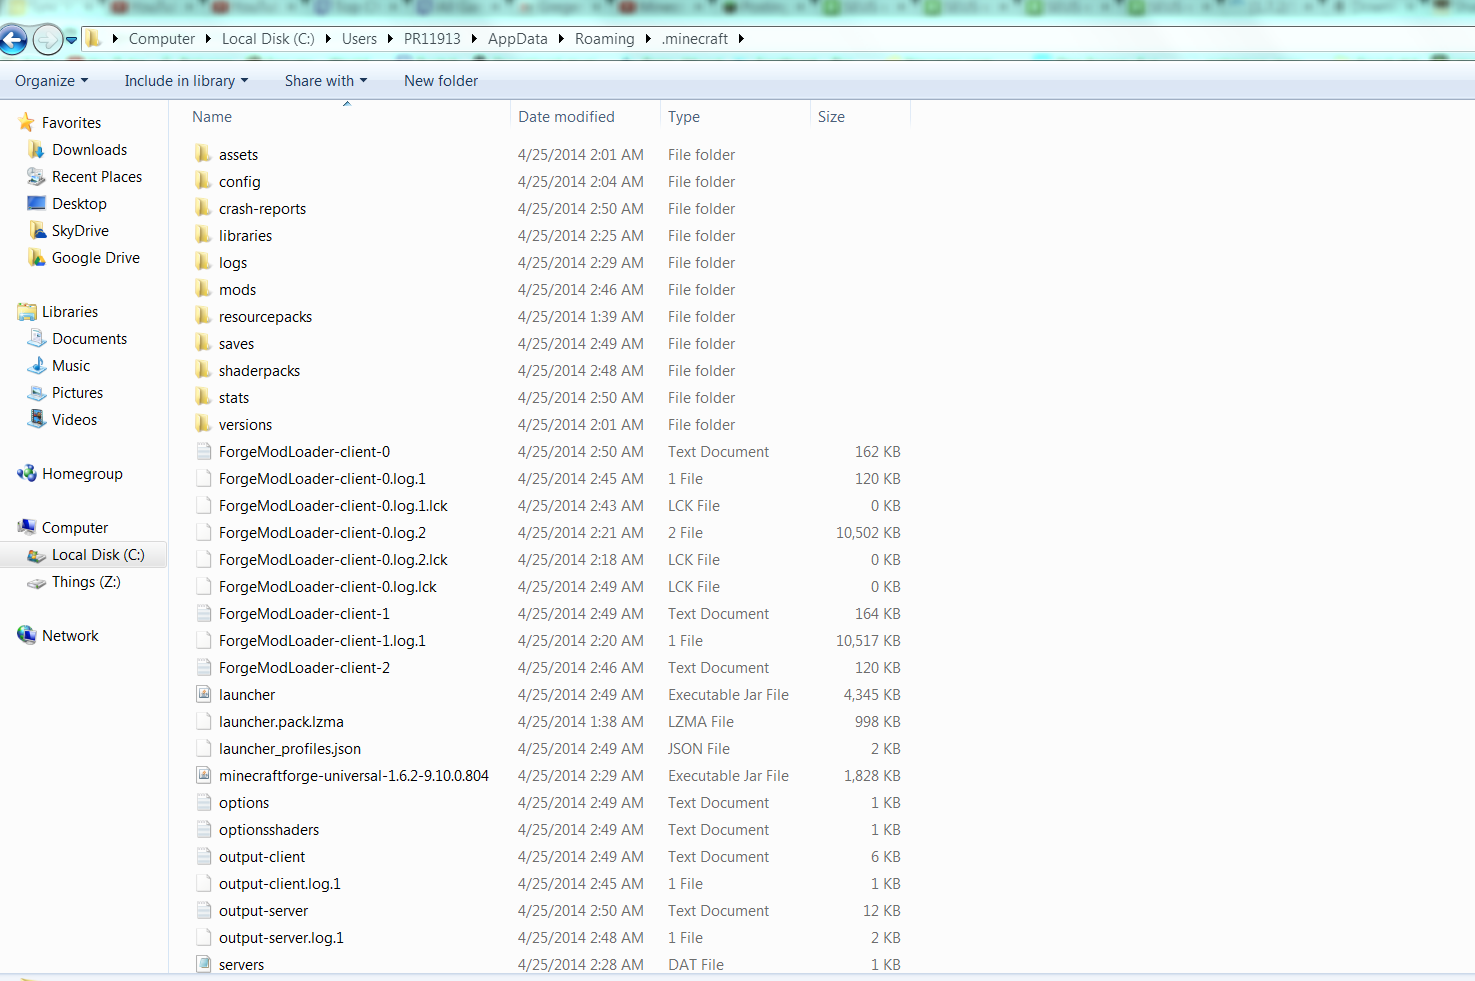Select the shaderpacks folder name
The image size is (1475, 981).
pos(260,371)
